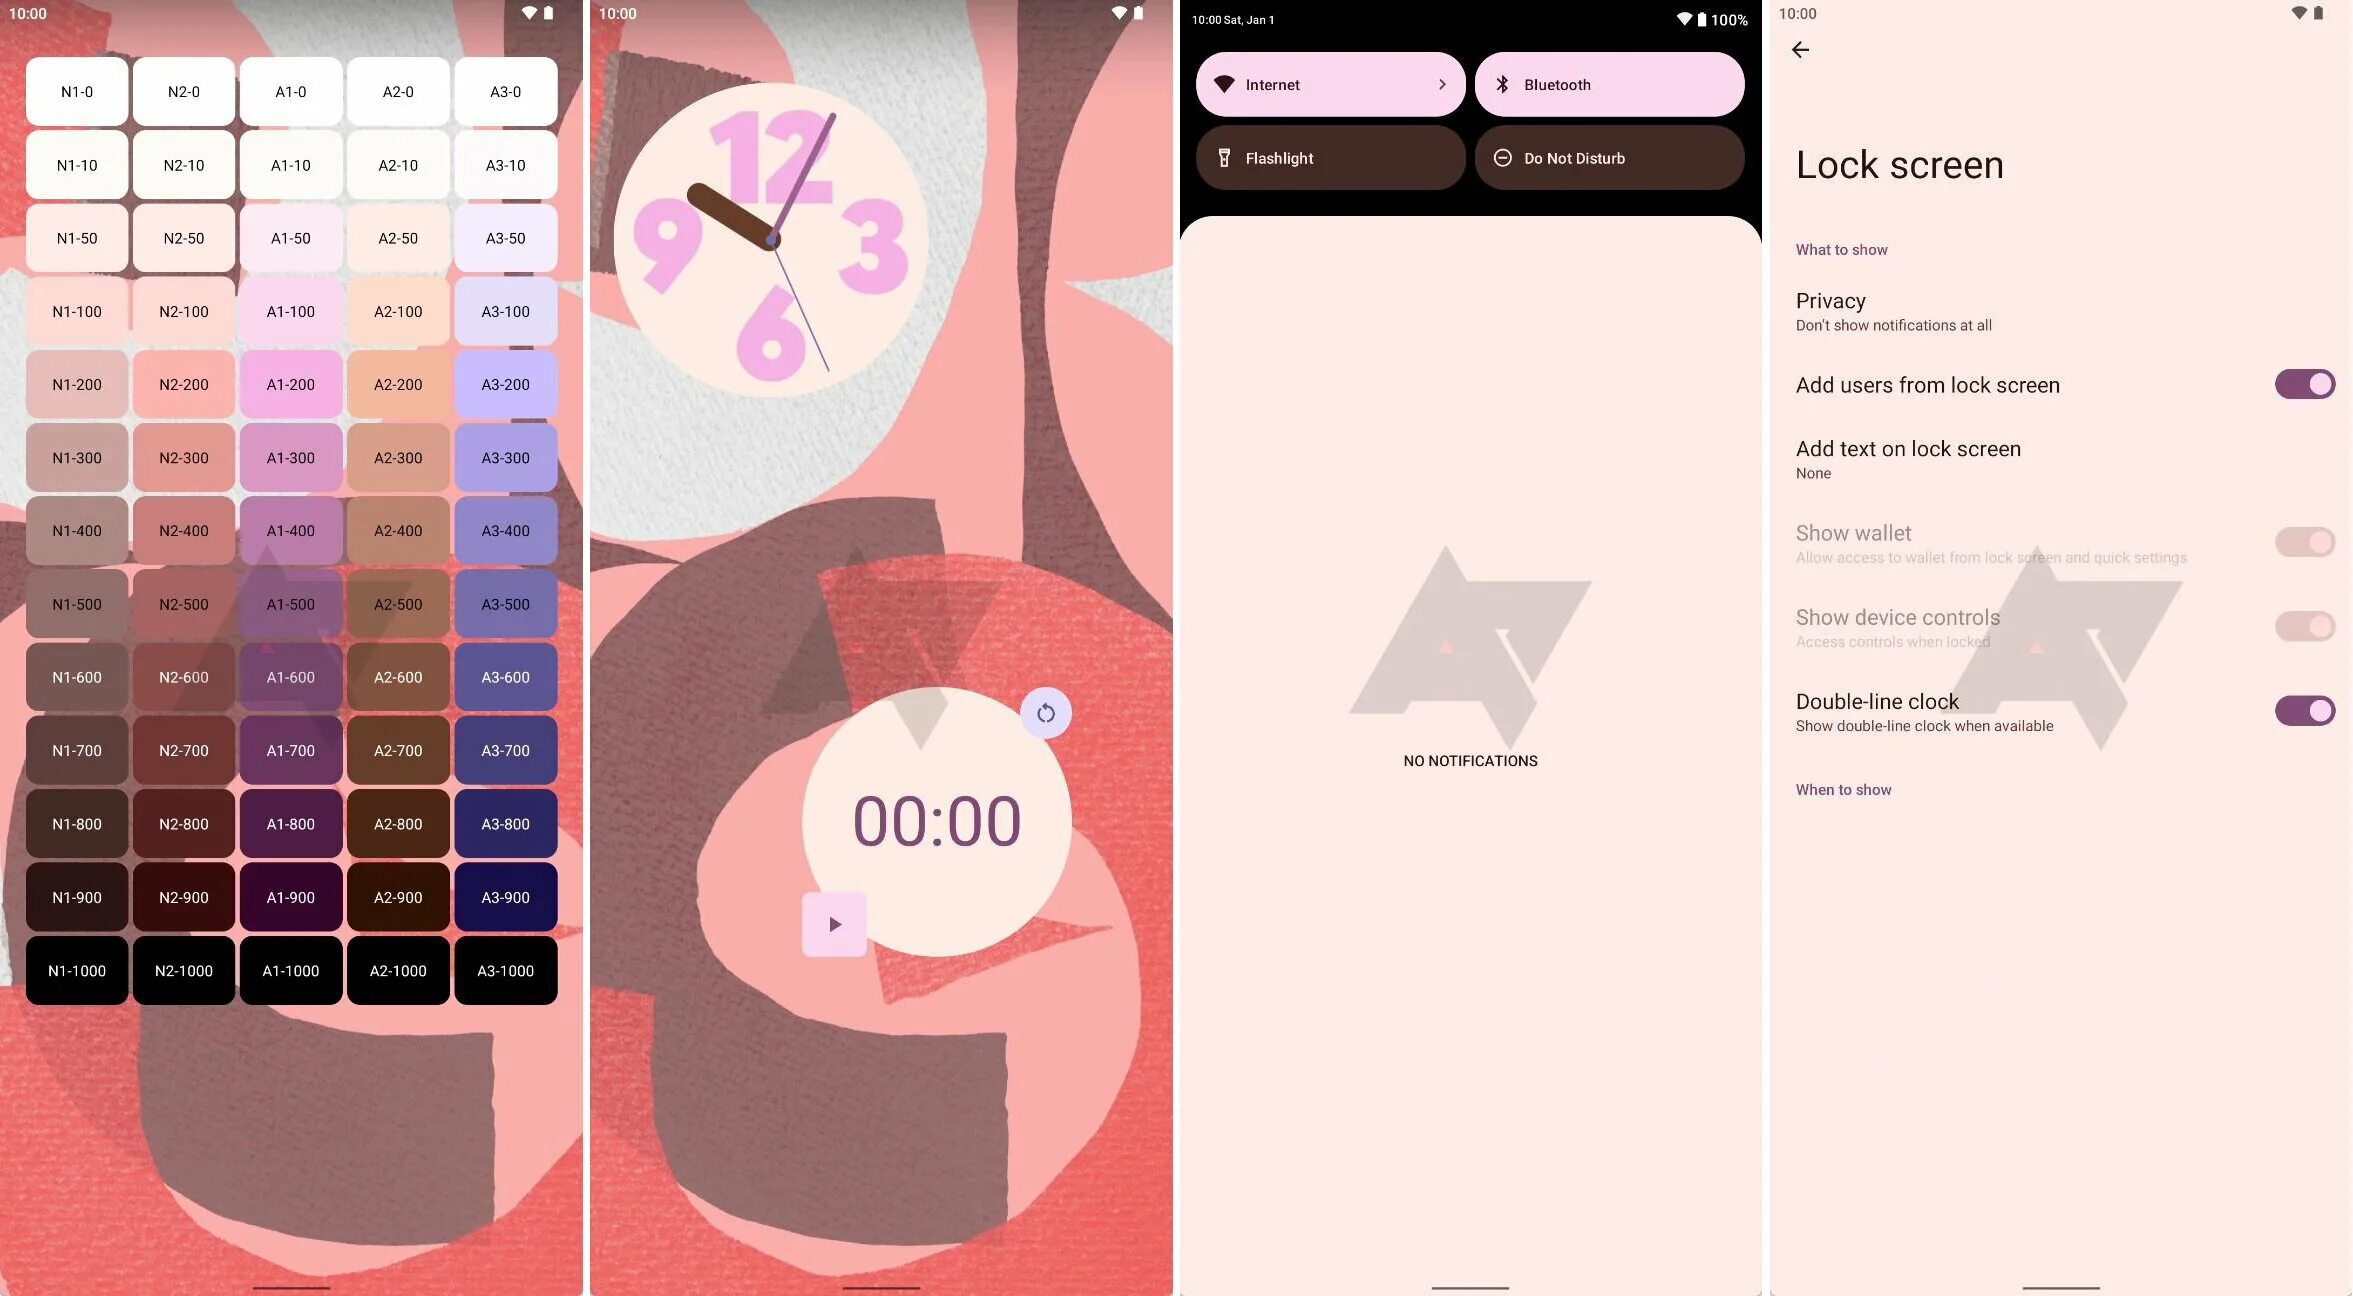
Task: Click the timer reset icon
Action: (x=1045, y=713)
